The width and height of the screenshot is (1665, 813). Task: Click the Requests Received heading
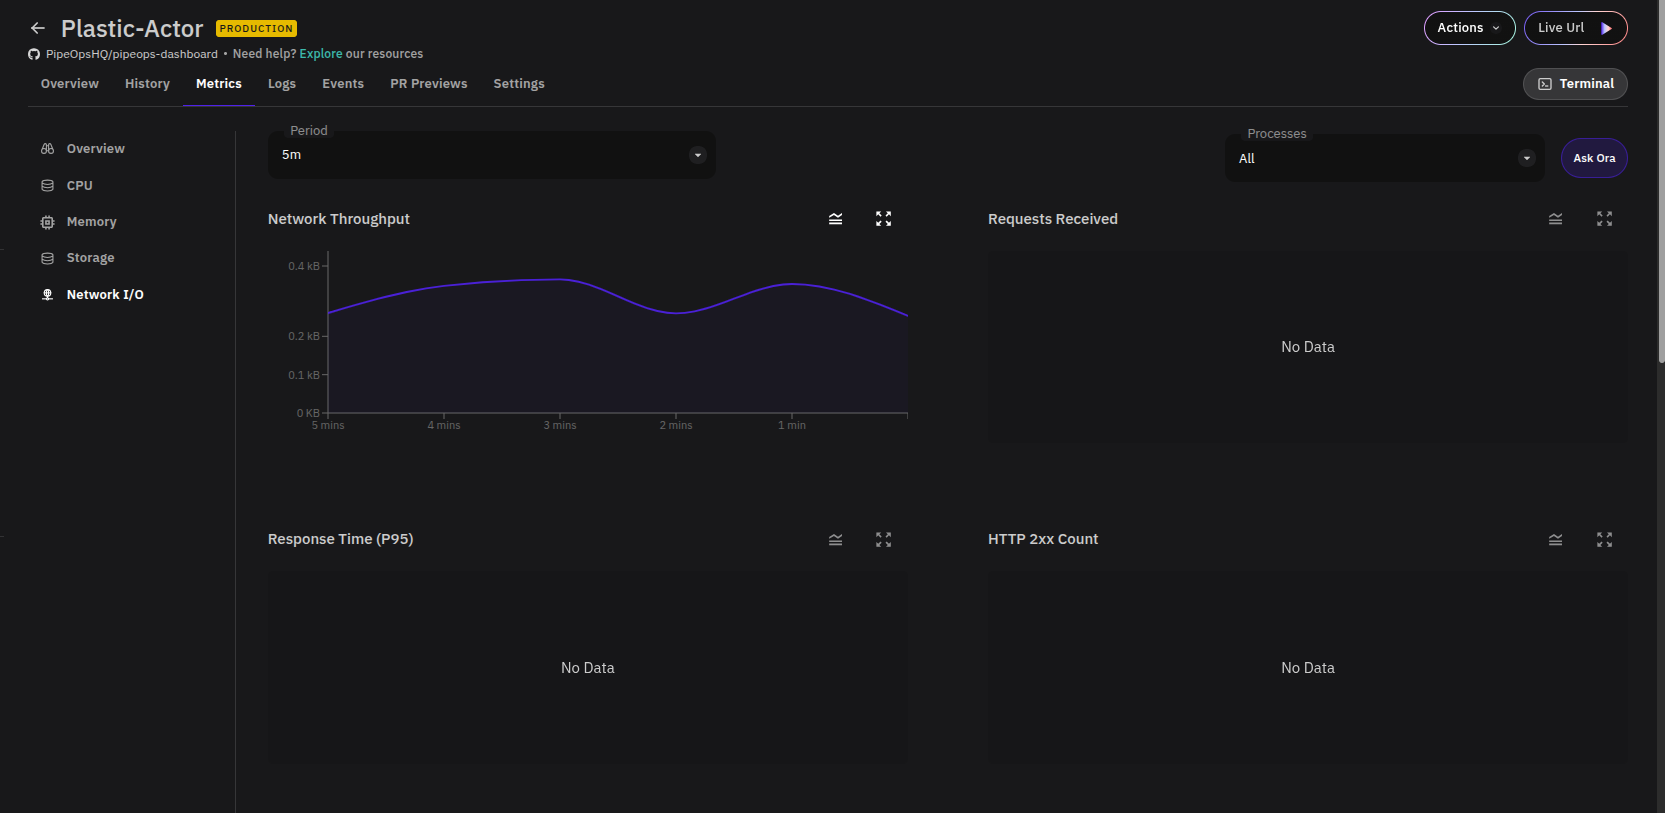(1053, 219)
